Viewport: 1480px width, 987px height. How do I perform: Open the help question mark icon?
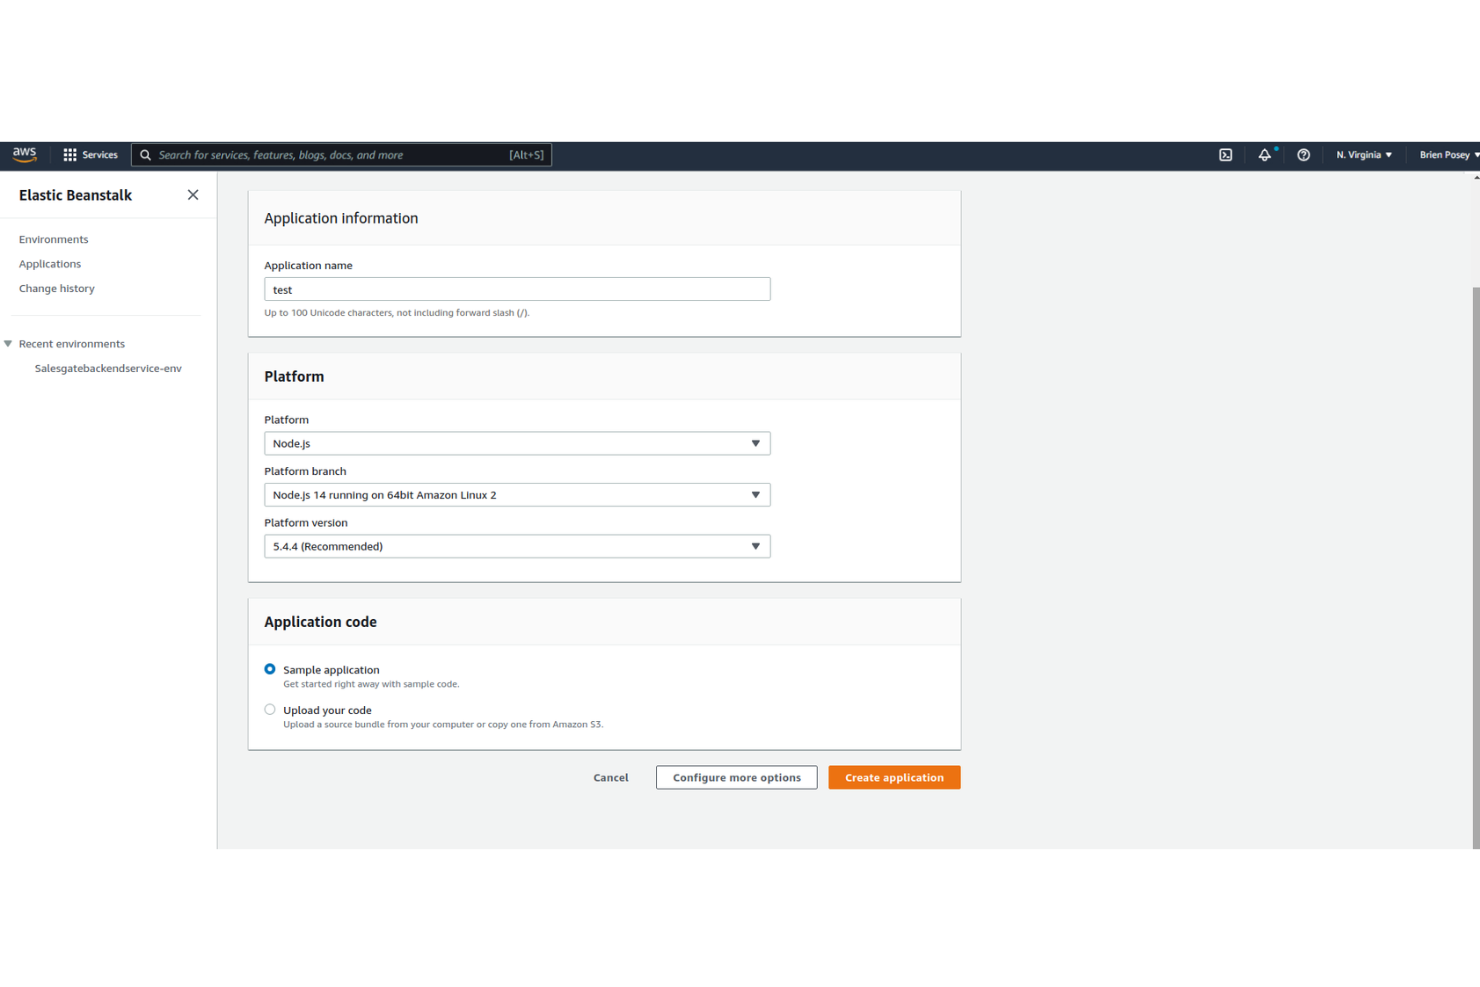(1303, 155)
